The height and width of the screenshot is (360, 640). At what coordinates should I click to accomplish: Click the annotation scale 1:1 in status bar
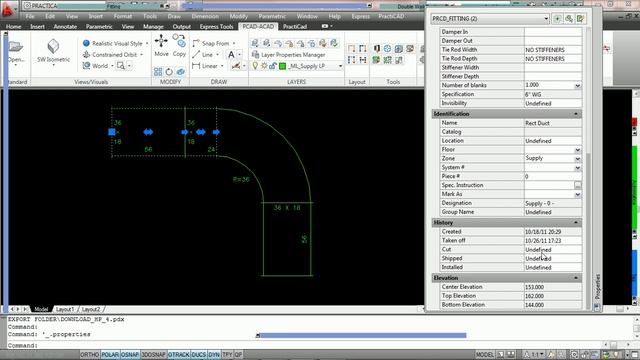pyautogui.click(x=534, y=355)
